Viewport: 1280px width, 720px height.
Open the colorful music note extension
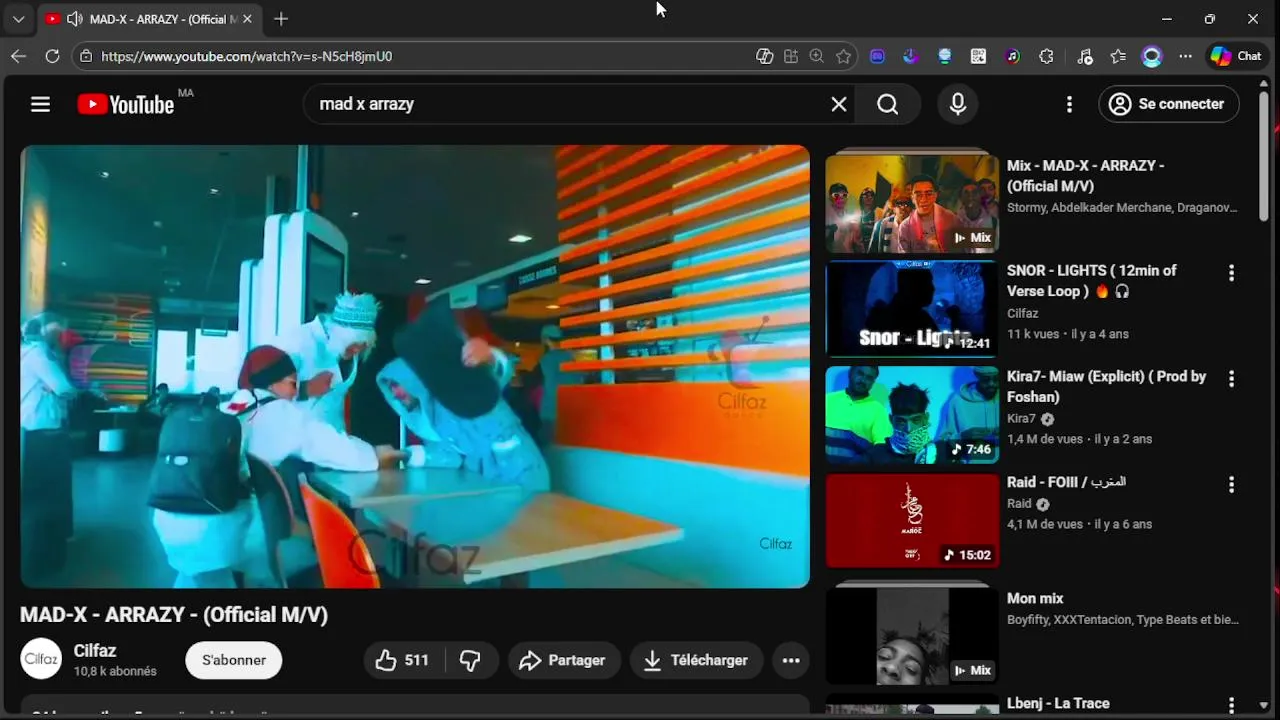coord(1012,56)
